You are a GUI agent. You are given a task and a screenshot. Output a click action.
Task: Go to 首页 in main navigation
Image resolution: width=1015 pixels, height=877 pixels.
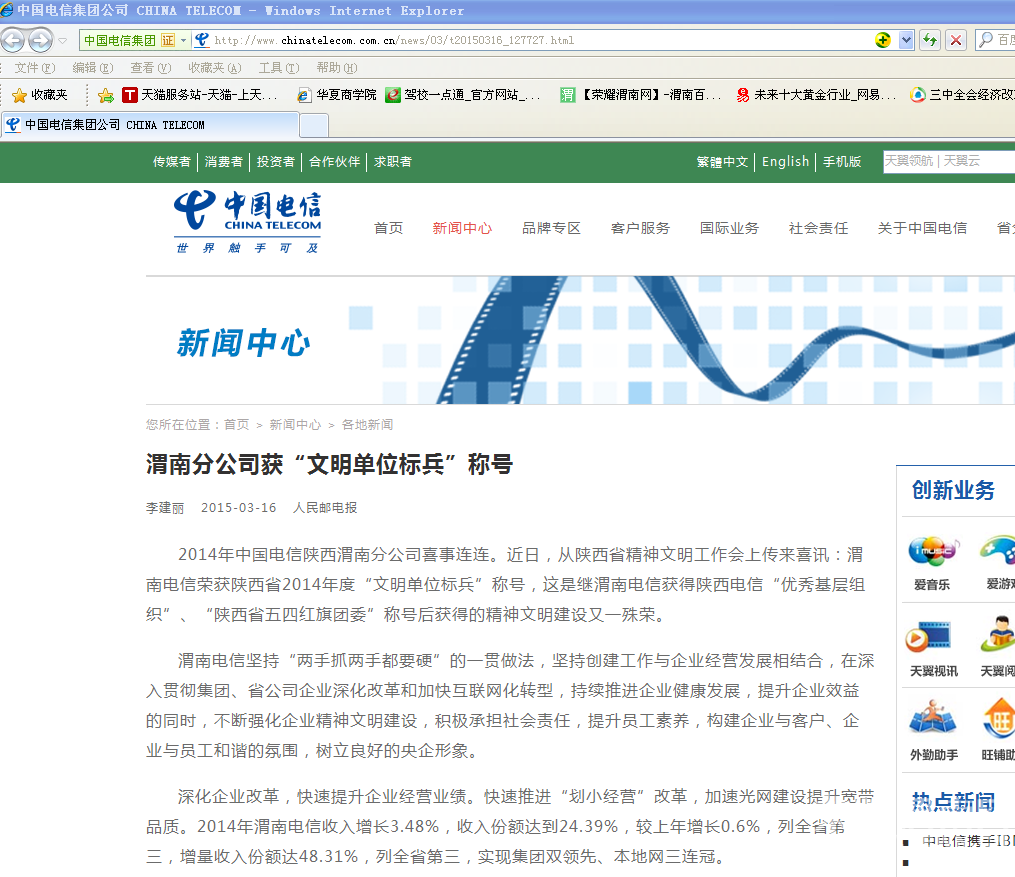coord(388,228)
